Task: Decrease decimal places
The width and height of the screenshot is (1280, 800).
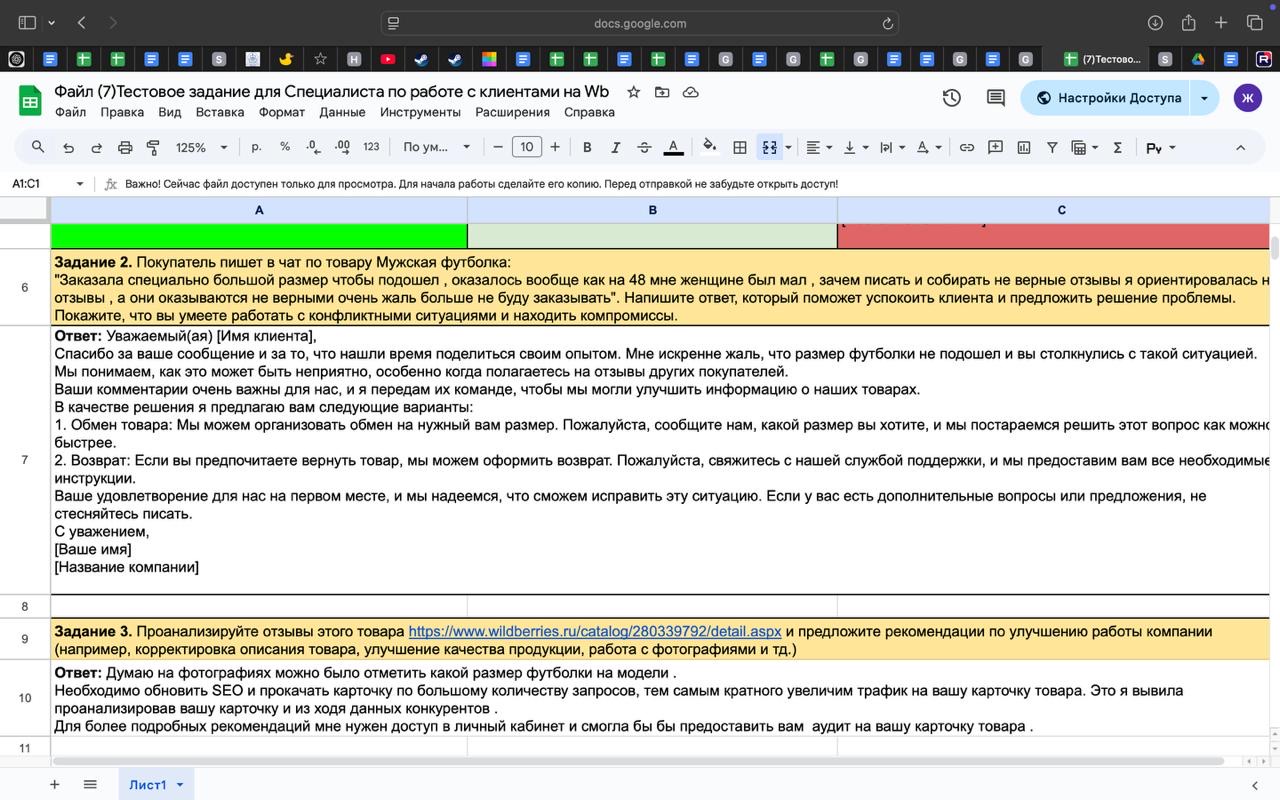Action: [313, 147]
